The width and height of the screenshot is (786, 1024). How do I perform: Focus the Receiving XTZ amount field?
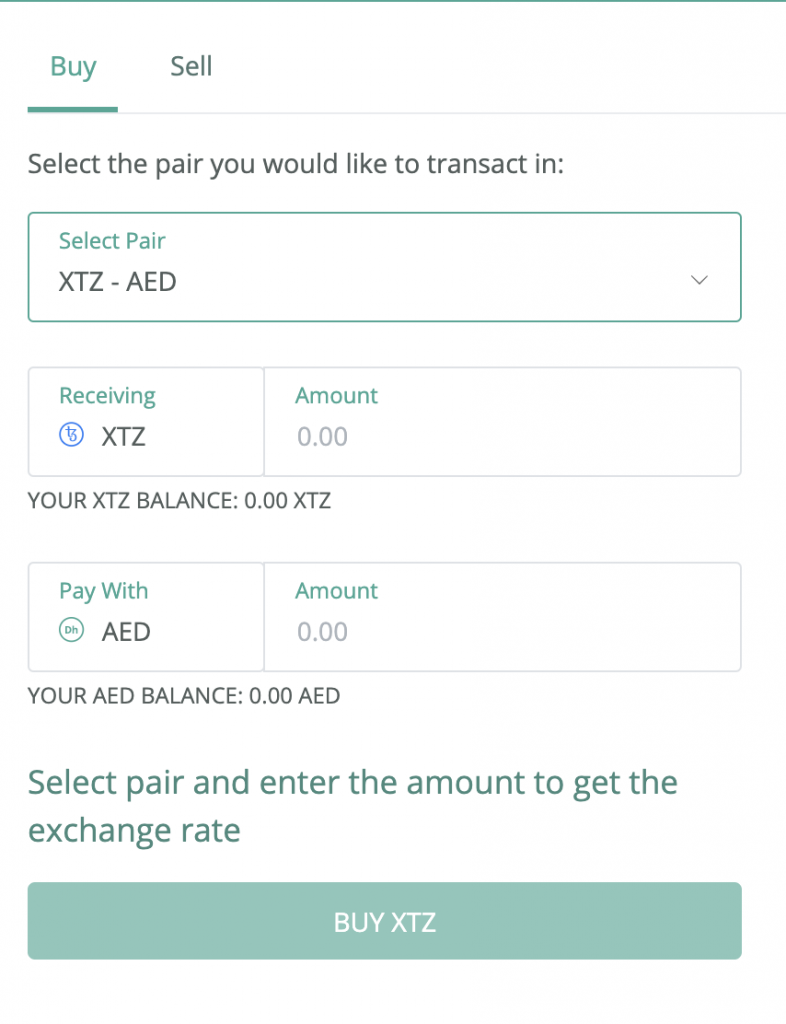(503, 422)
